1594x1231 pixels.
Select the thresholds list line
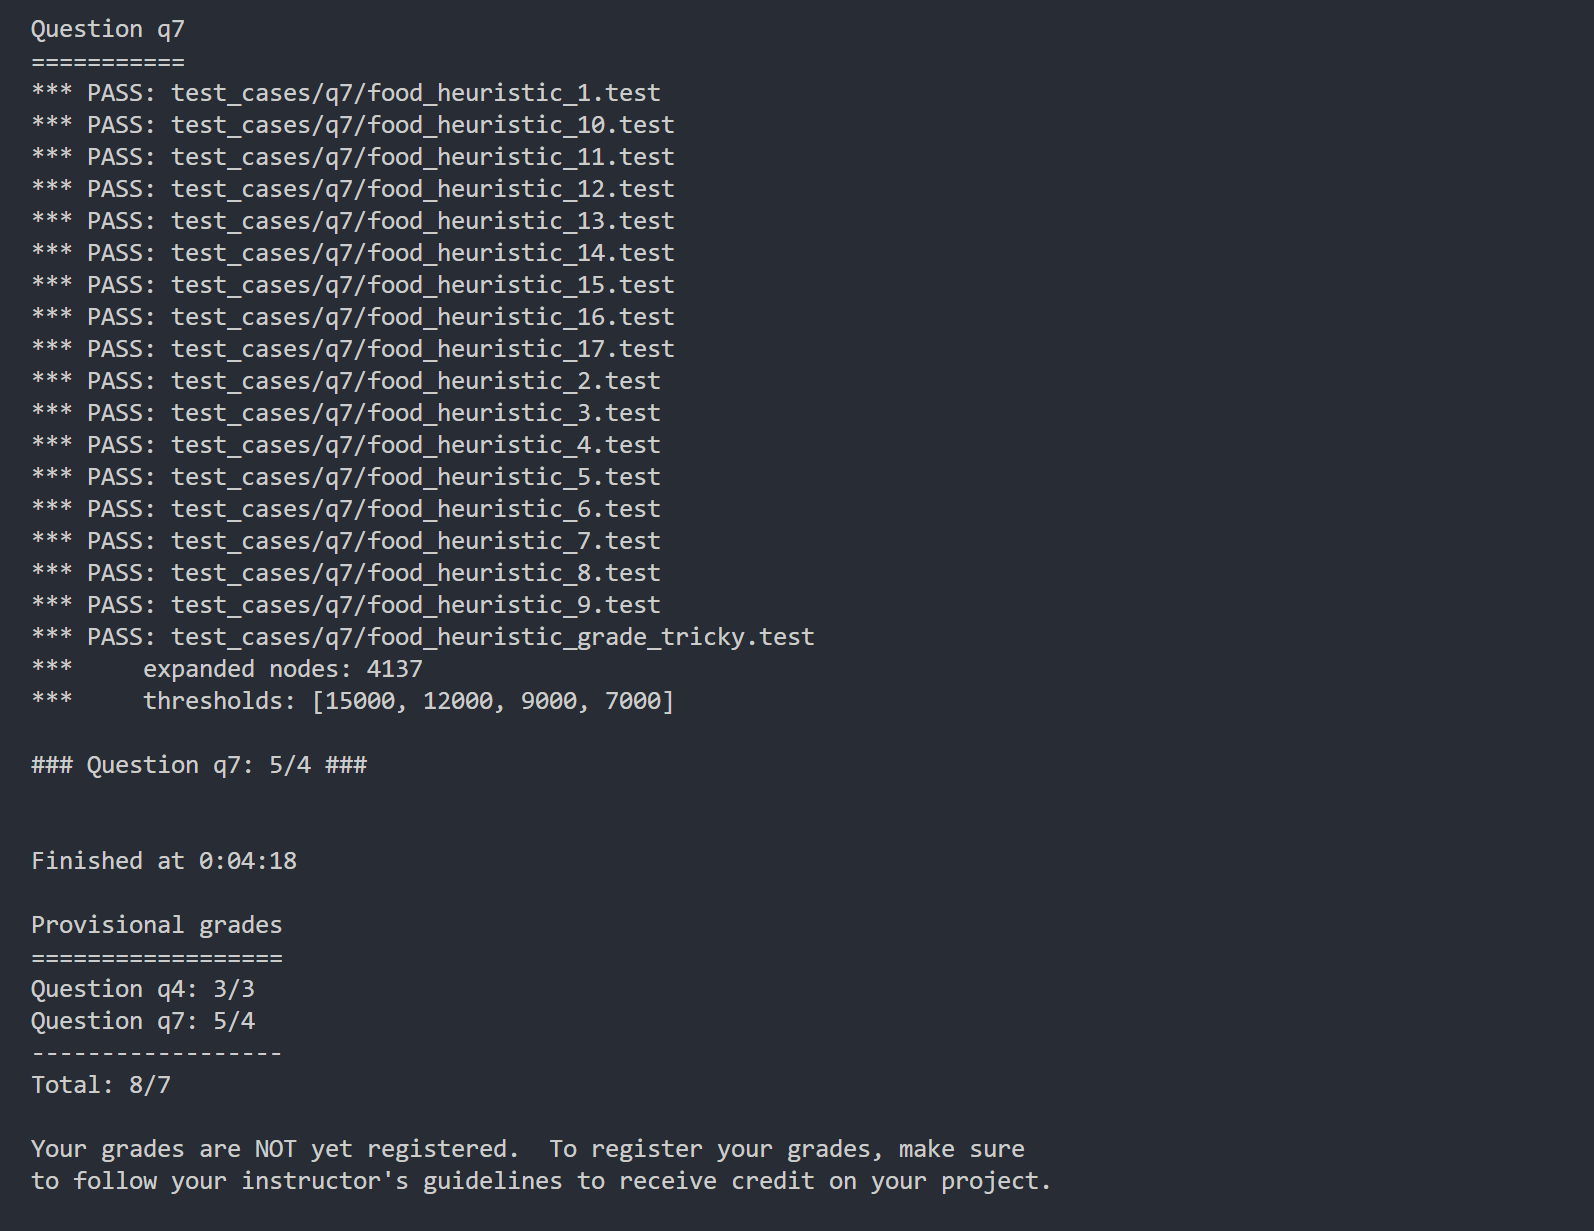(x=352, y=701)
